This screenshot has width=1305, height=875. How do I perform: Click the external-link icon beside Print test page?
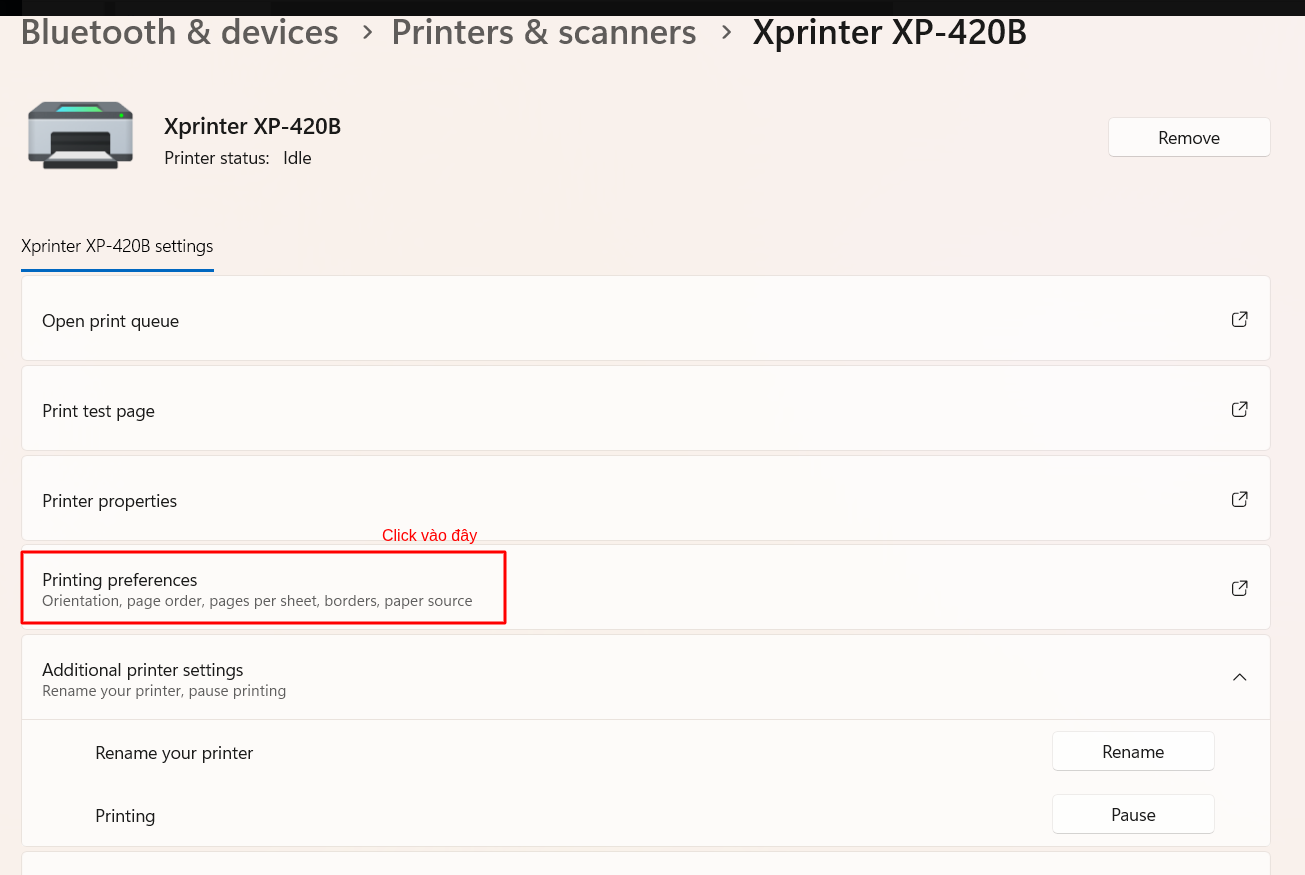point(1239,410)
